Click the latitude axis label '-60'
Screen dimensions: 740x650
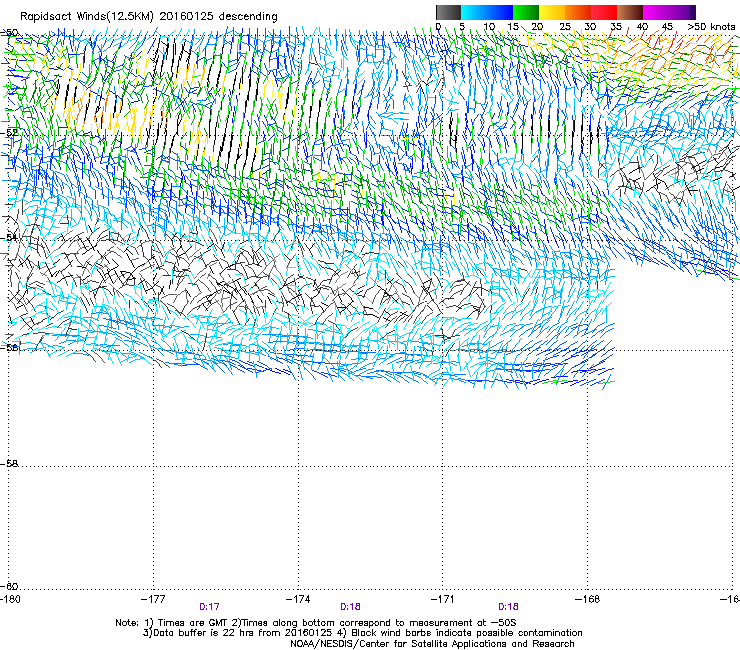pos(9,586)
